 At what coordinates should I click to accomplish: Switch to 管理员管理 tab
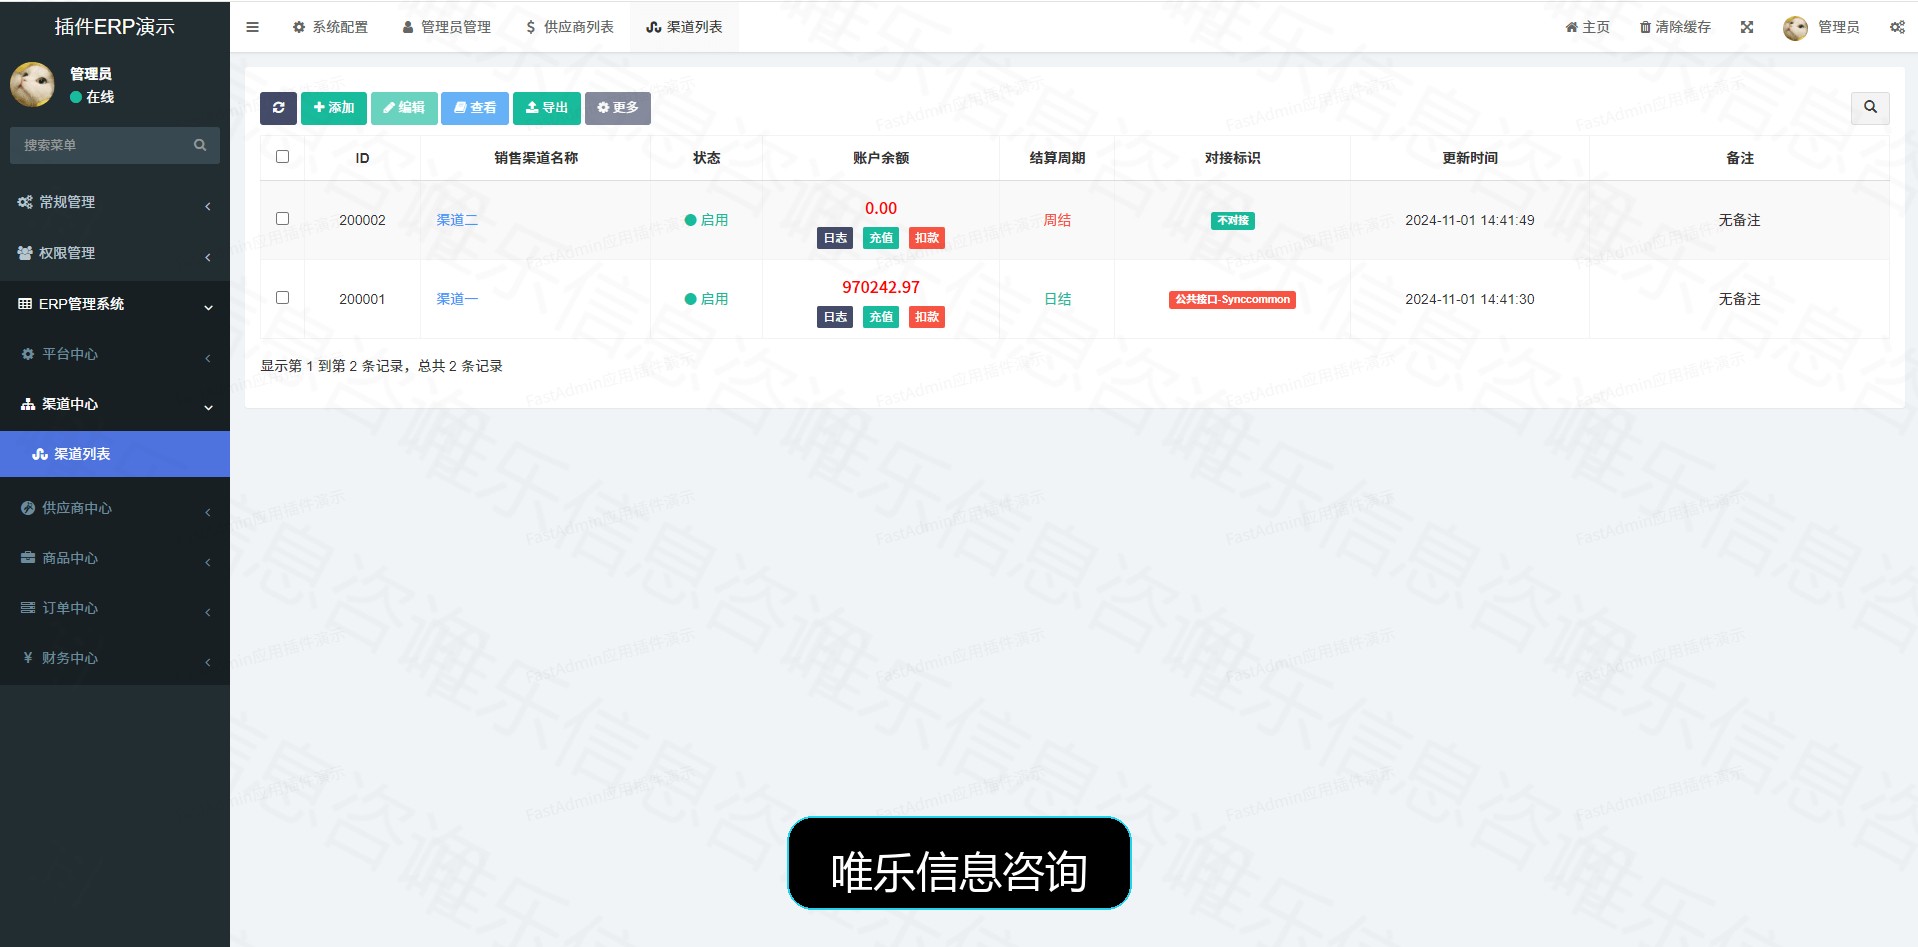pos(446,27)
